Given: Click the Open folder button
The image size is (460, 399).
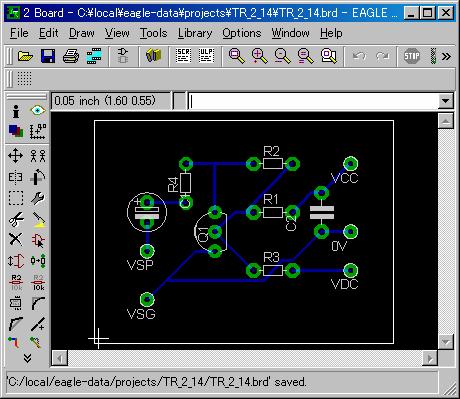Looking at the screenshot, I should click(25, 56).
